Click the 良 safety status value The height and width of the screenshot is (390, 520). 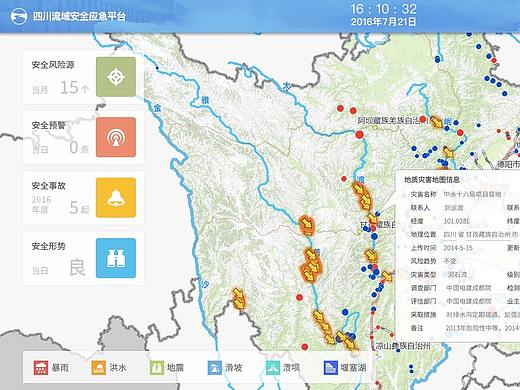point(77,267)
